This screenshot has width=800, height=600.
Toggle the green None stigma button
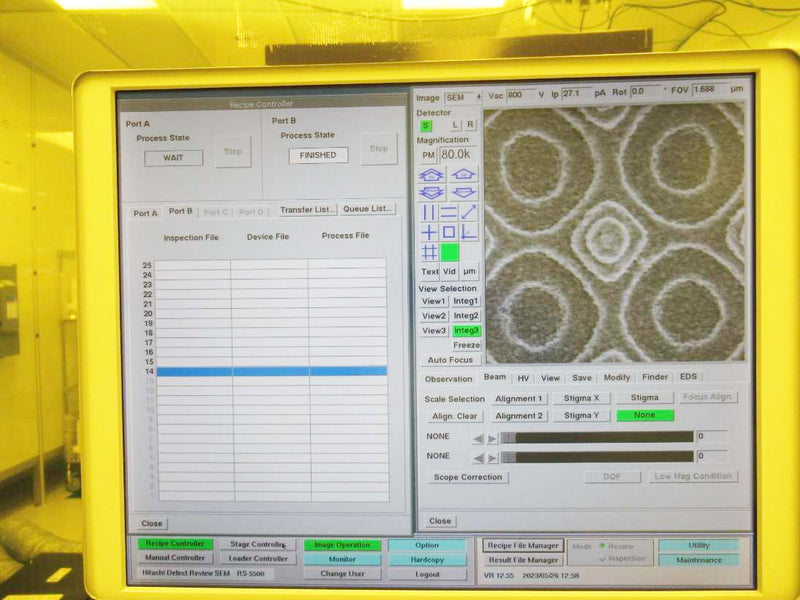pyautogui.click(x=645, y=415)
